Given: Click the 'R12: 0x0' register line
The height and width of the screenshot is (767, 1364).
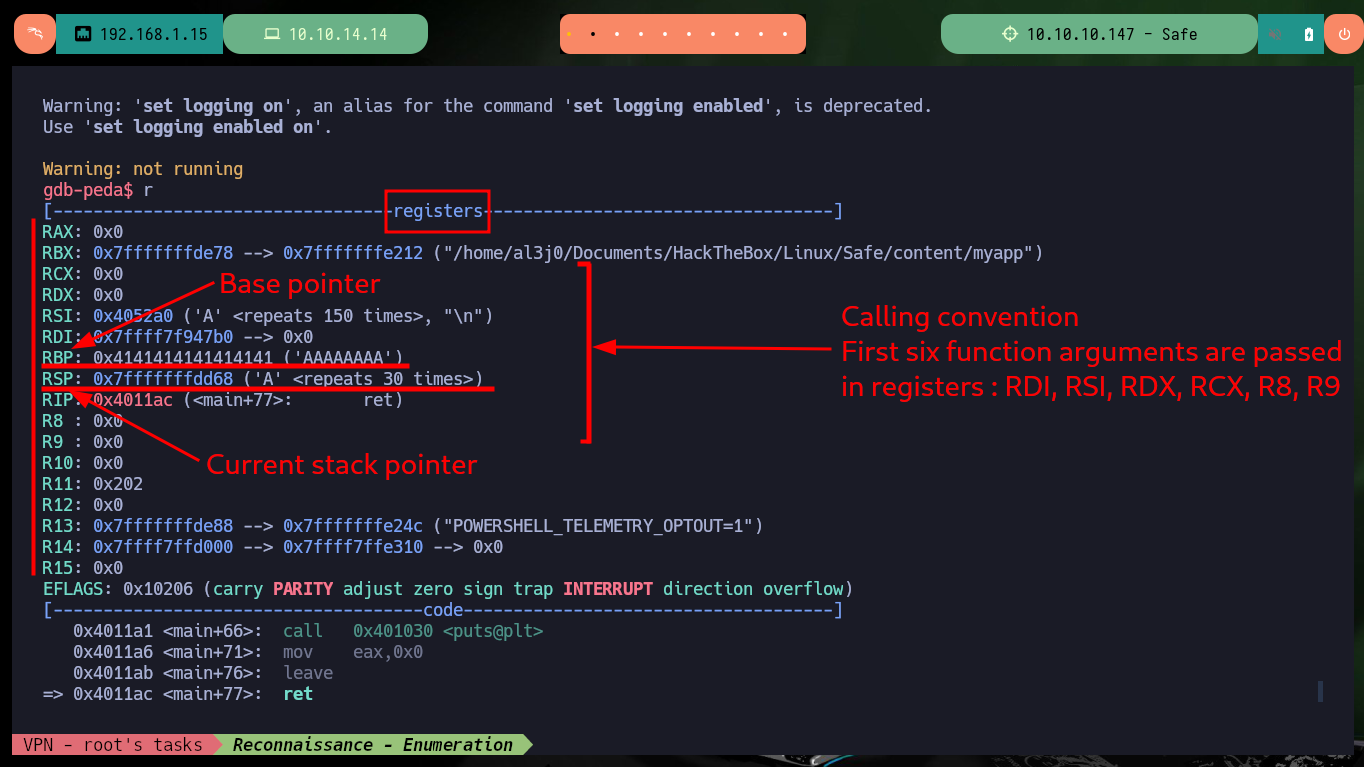Looking at the screenshot, I should [x=83, y=505].
